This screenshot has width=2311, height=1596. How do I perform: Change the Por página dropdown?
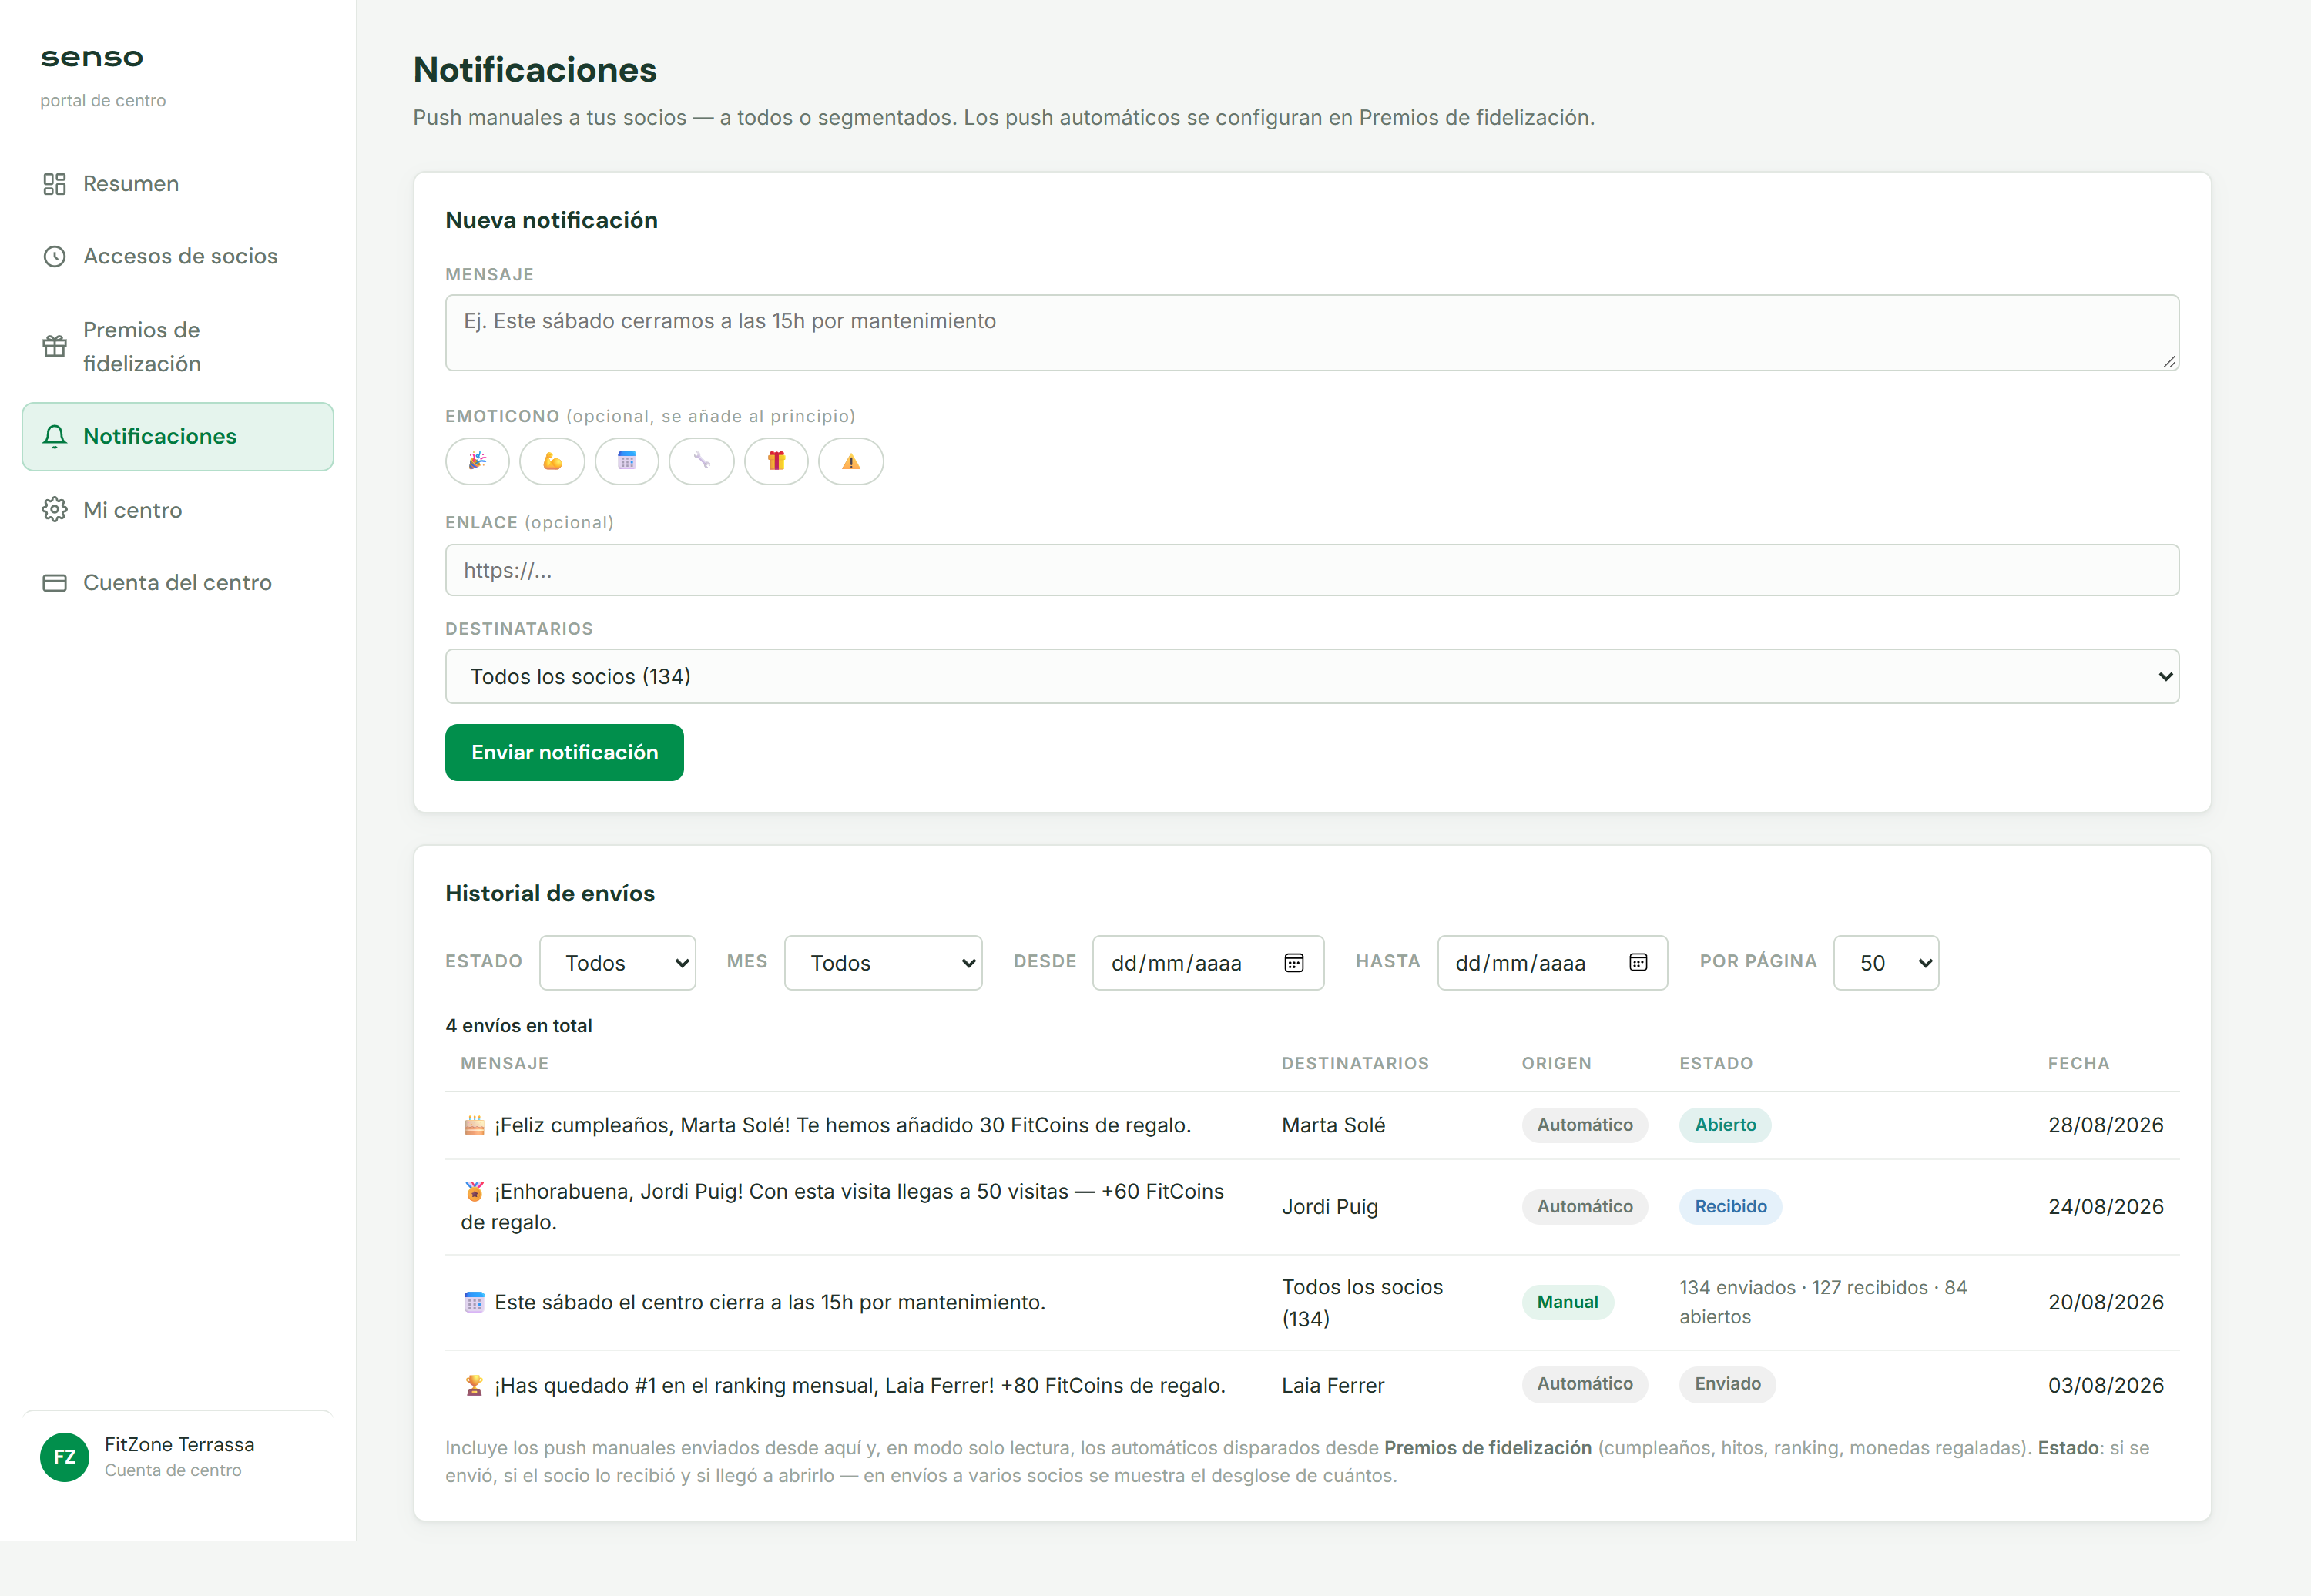point(1886,963)
